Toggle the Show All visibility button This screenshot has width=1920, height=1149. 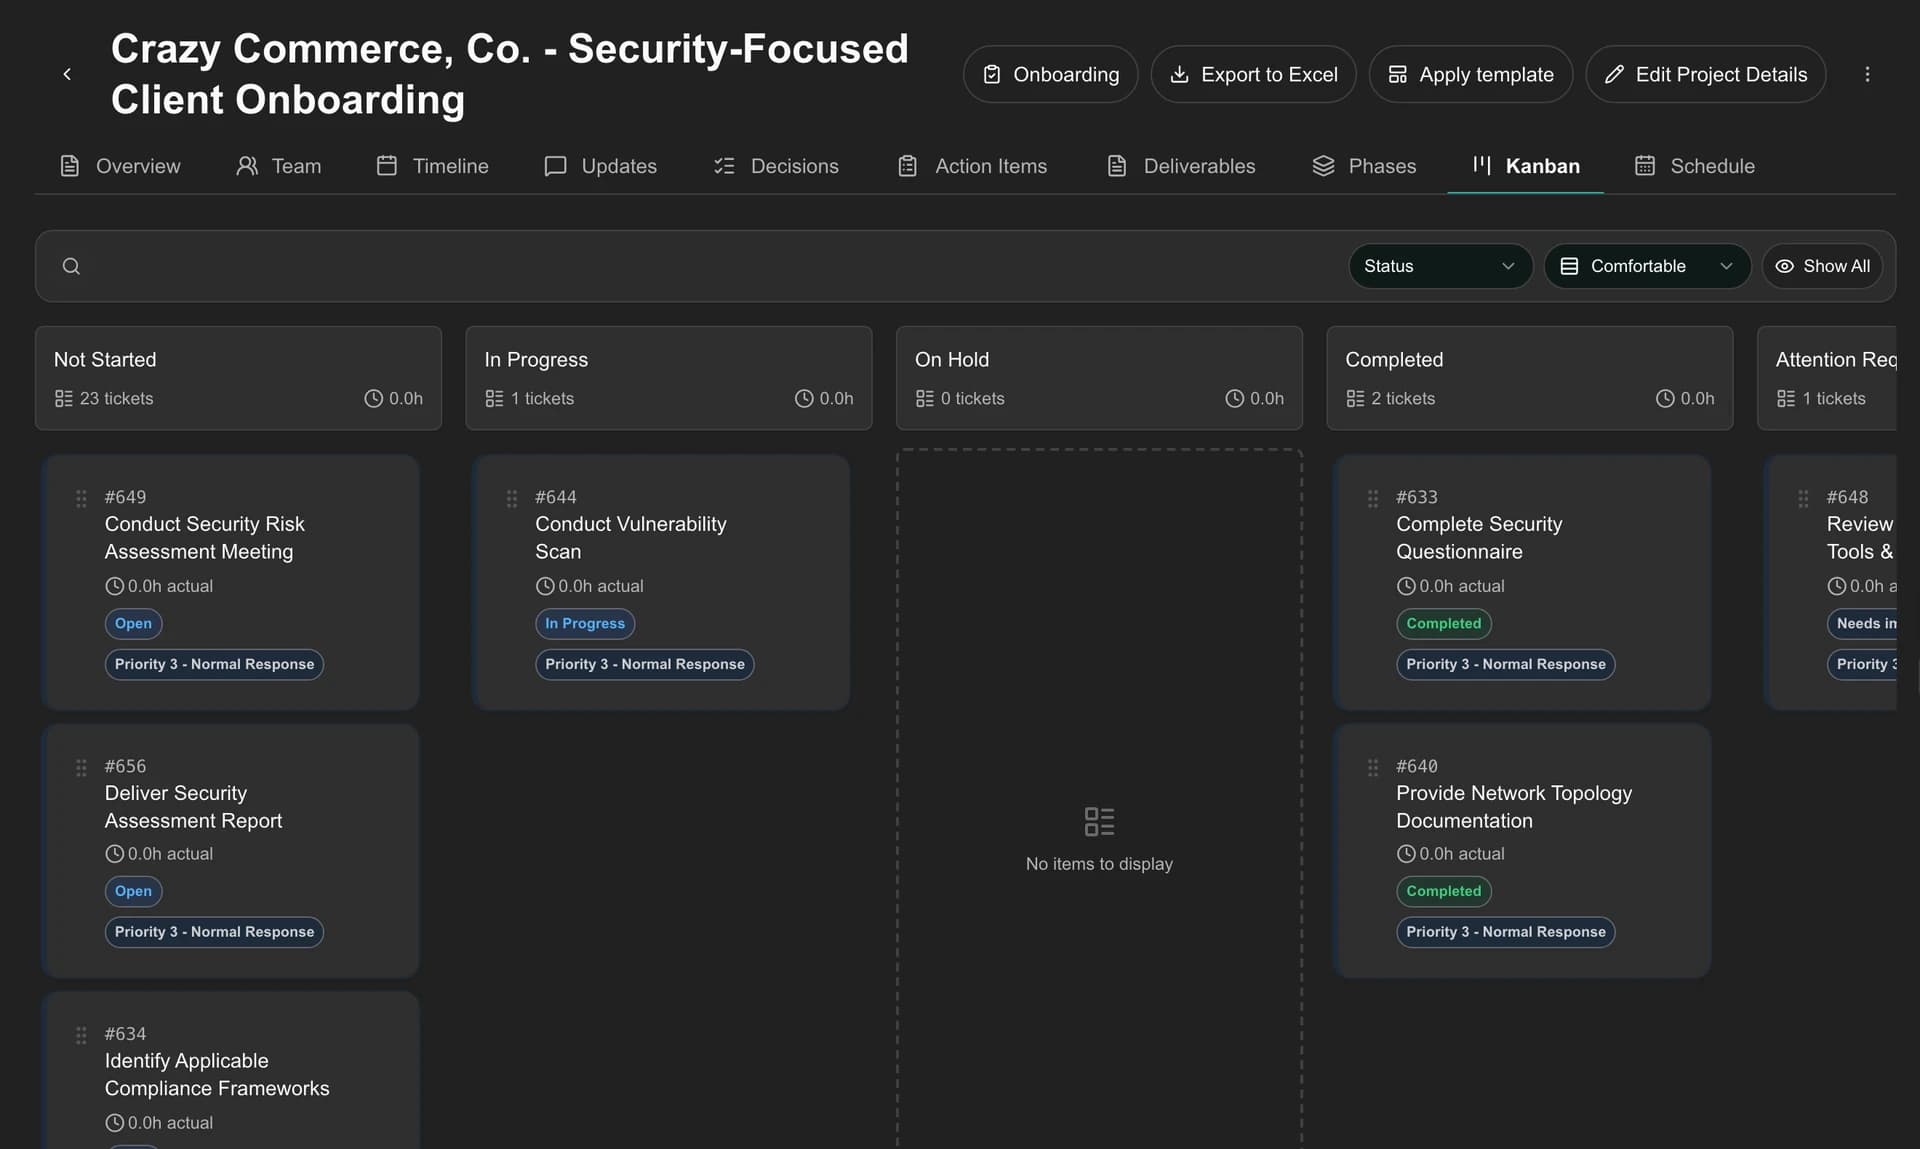click(x=1822, y=266)
